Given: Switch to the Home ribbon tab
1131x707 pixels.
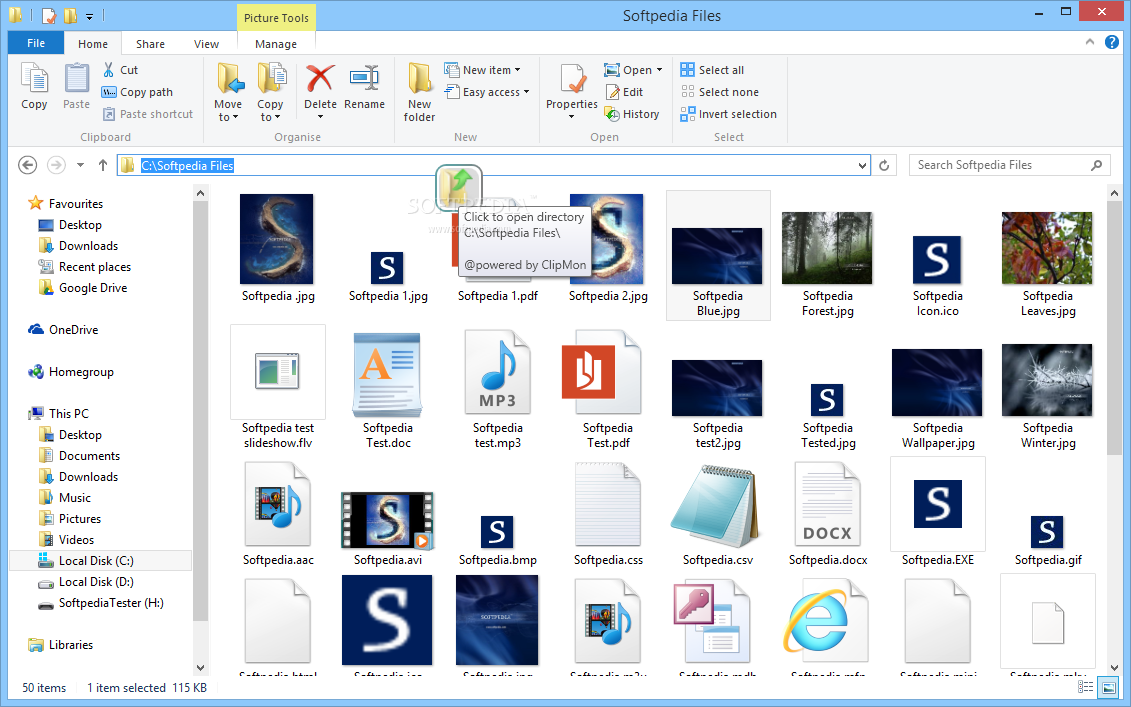Looking at the screenshot, I should tap(93, 44).
